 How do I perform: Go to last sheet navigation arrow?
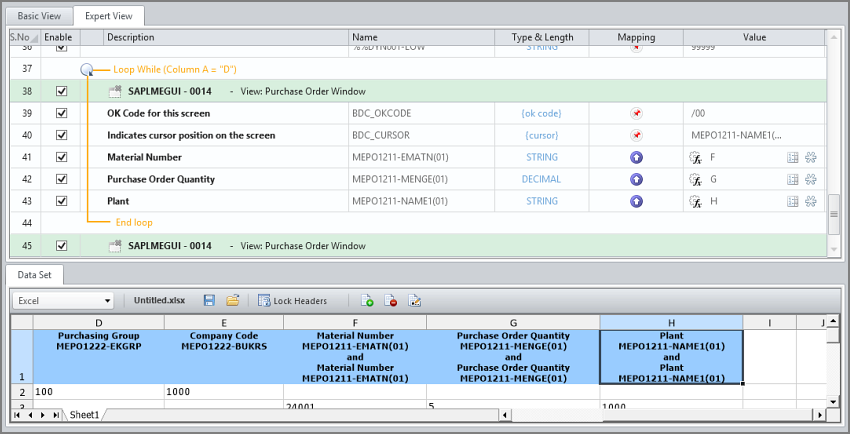pos(56,415)
